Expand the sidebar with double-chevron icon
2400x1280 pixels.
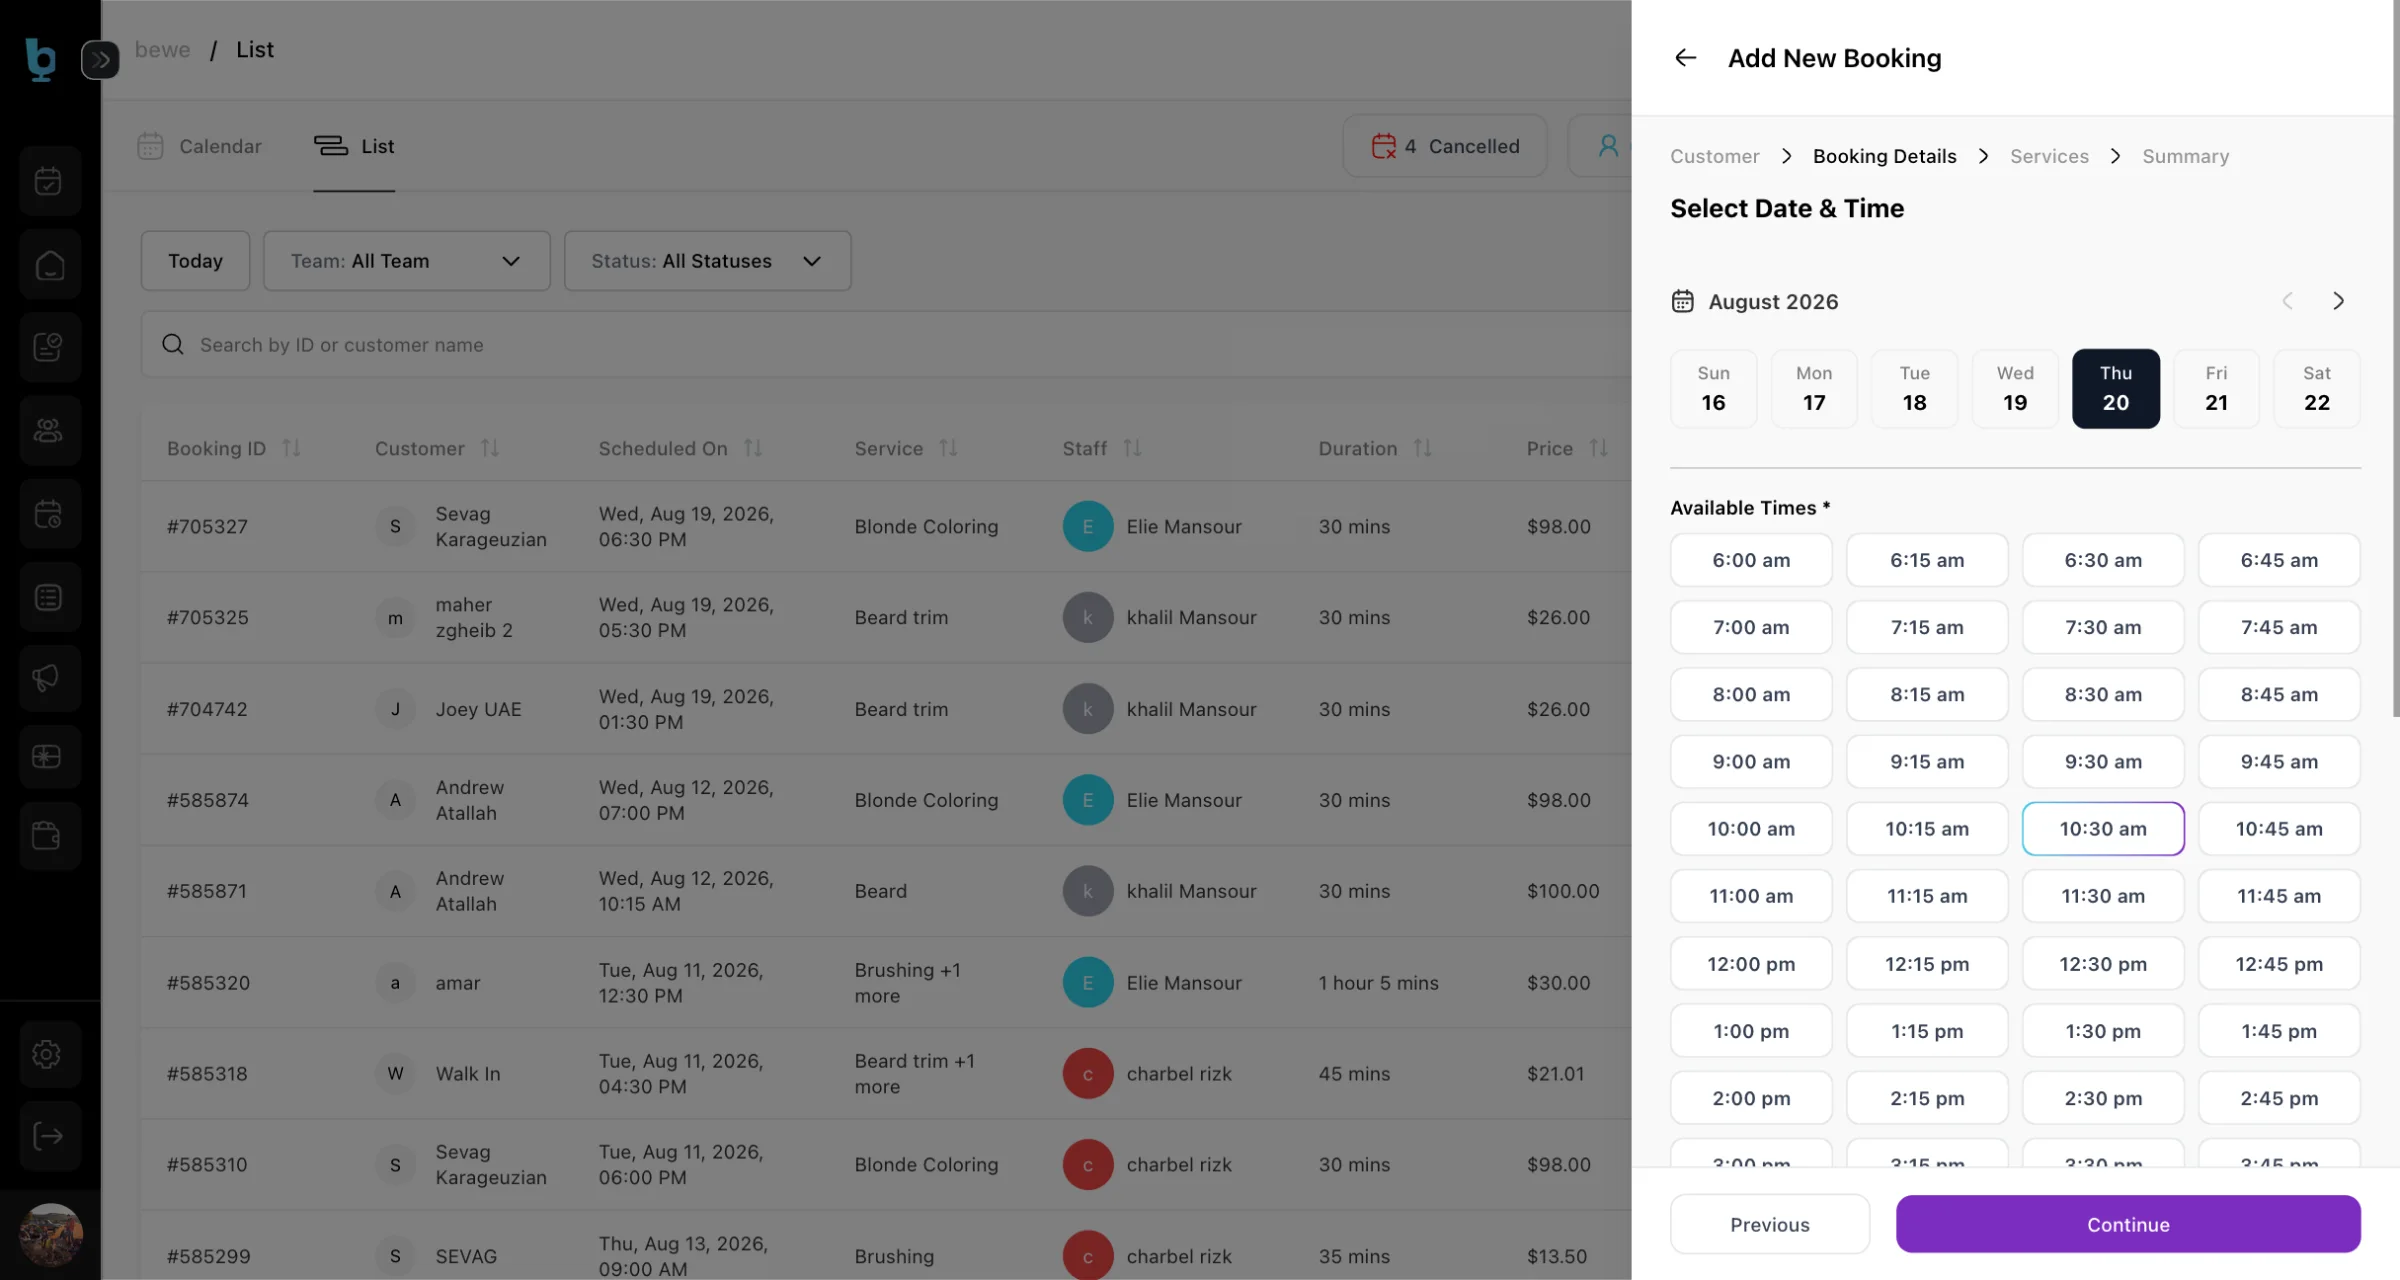(100, 60)
